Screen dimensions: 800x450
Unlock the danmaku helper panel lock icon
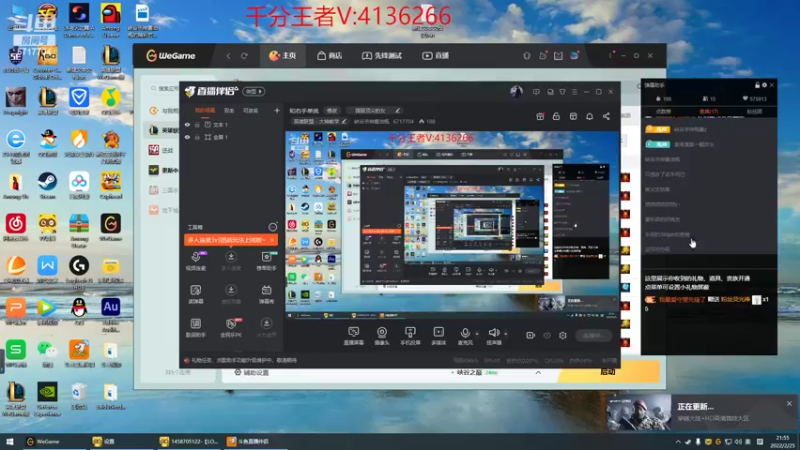coord(757,85)
